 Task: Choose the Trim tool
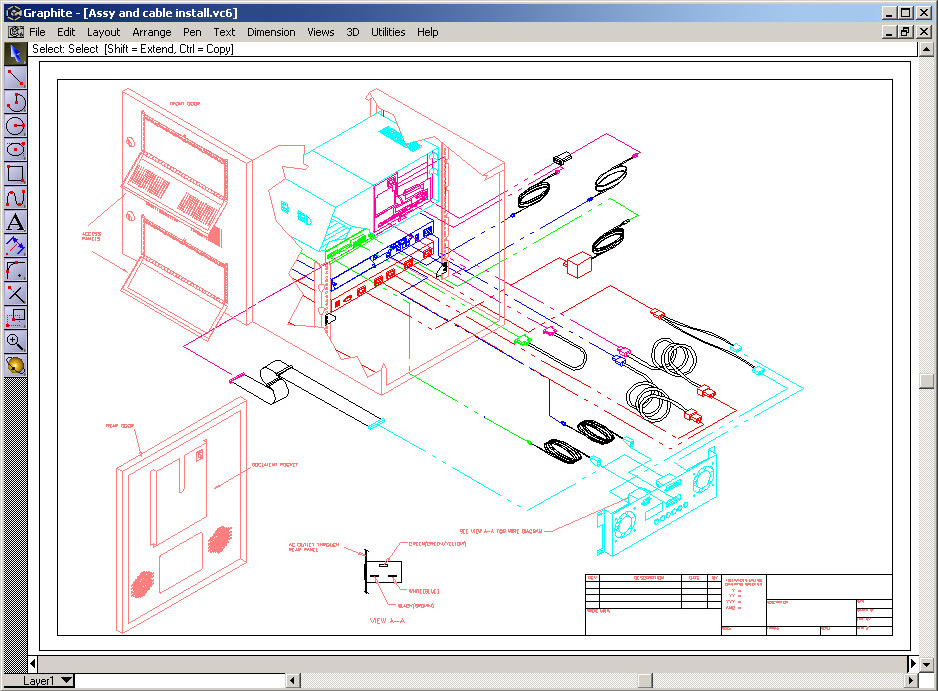tap(15, 294)
